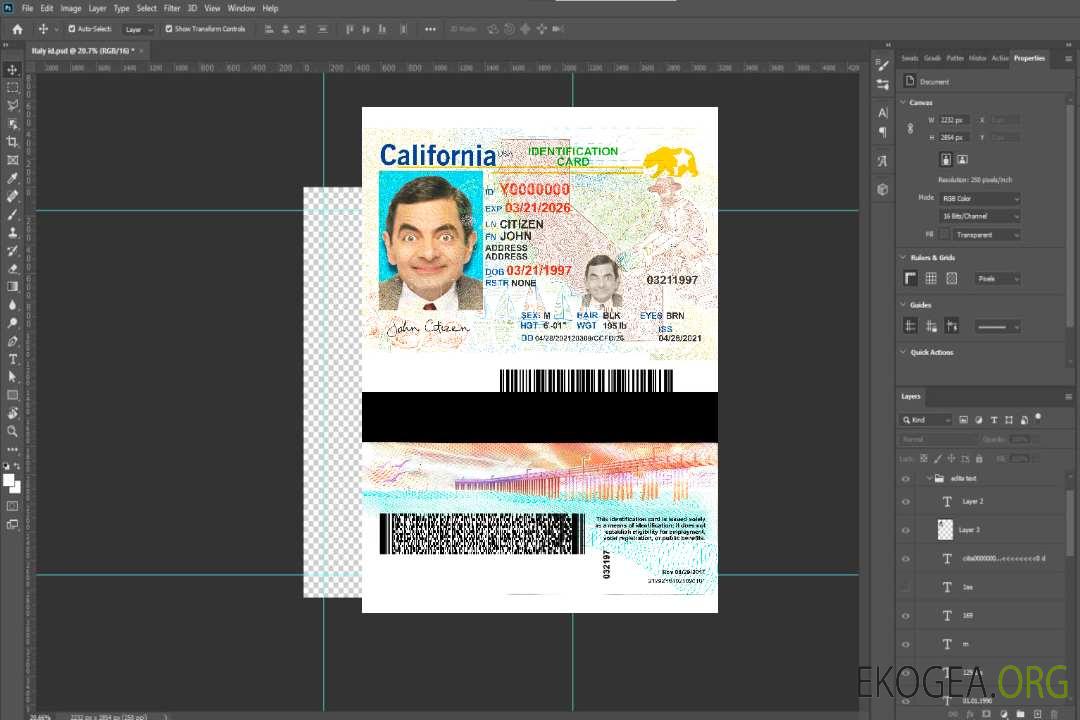This screenshot has height=720, width=1080.
Task: Hide the 'm' text layer
Action: click(906, 644)
